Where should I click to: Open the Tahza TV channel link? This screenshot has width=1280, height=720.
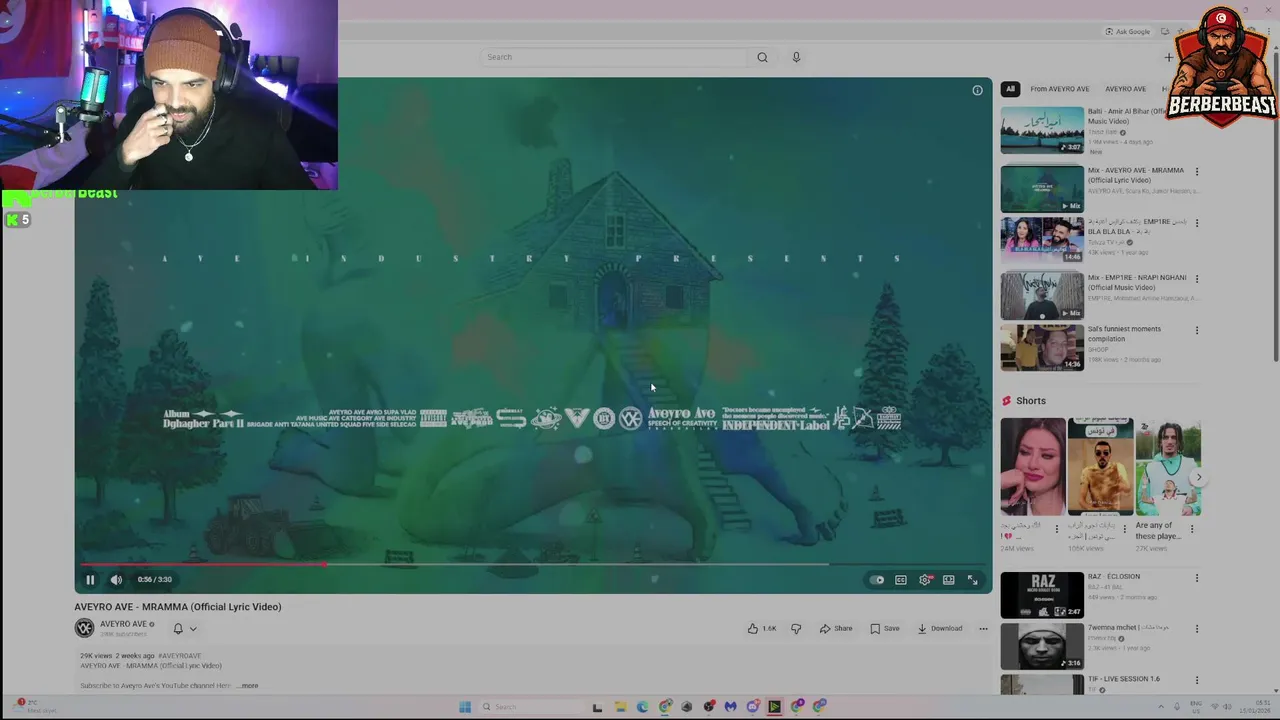1105,243
